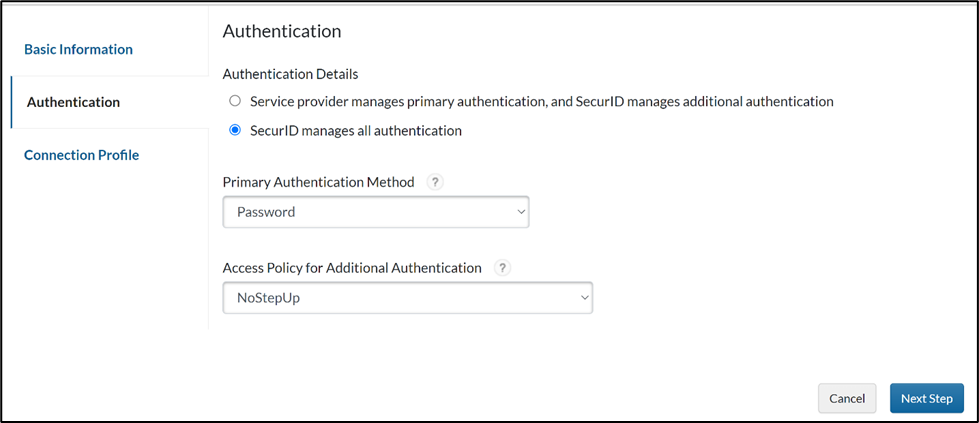Click the 'Primary Authentication Method' field label
This screenshot has height=423, width=979.
pos(319,183)
